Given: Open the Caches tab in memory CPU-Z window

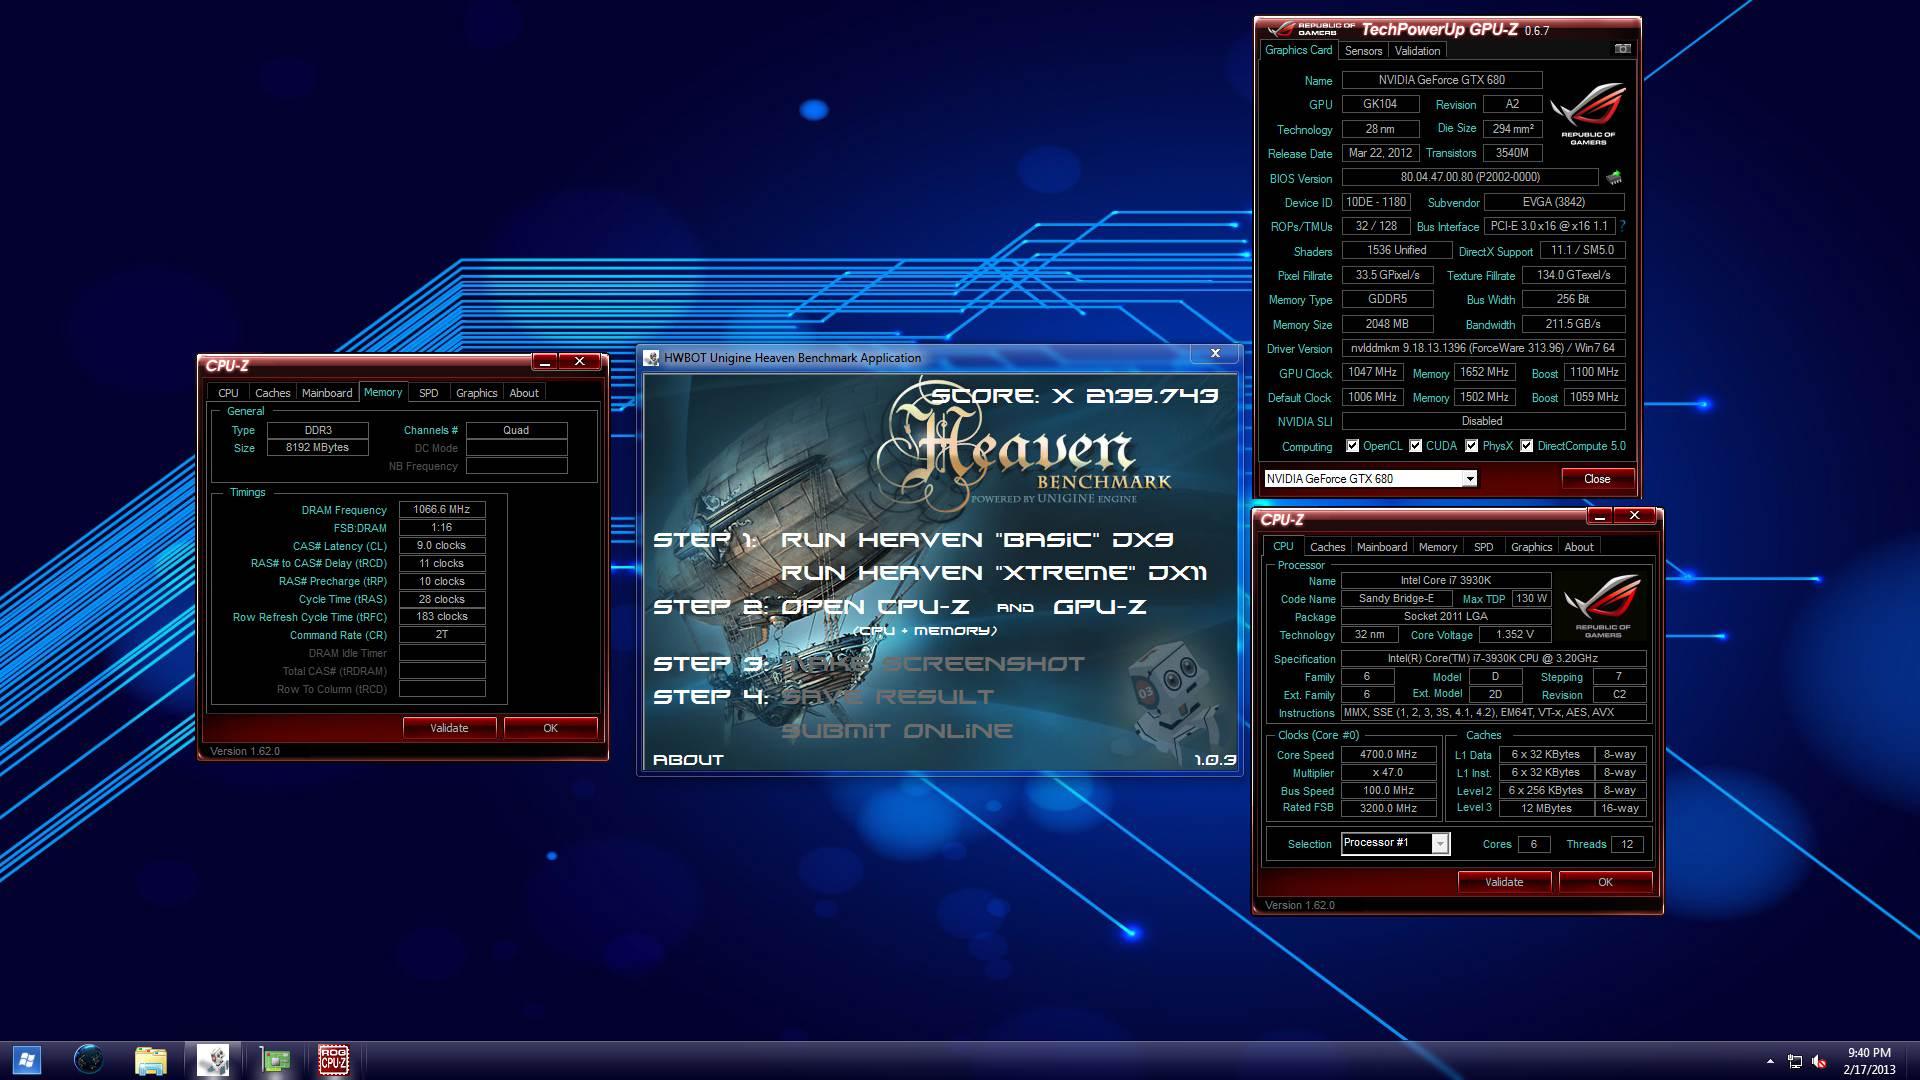Looking at the screenshot, I should pos(272,393).
